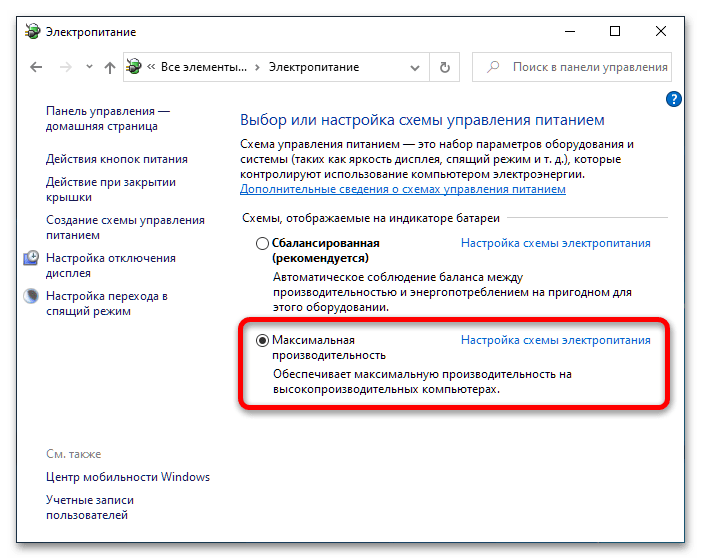Click Все элементы breadcrumb segment
The width and height of the screenshot is (701, 559).
204,67
